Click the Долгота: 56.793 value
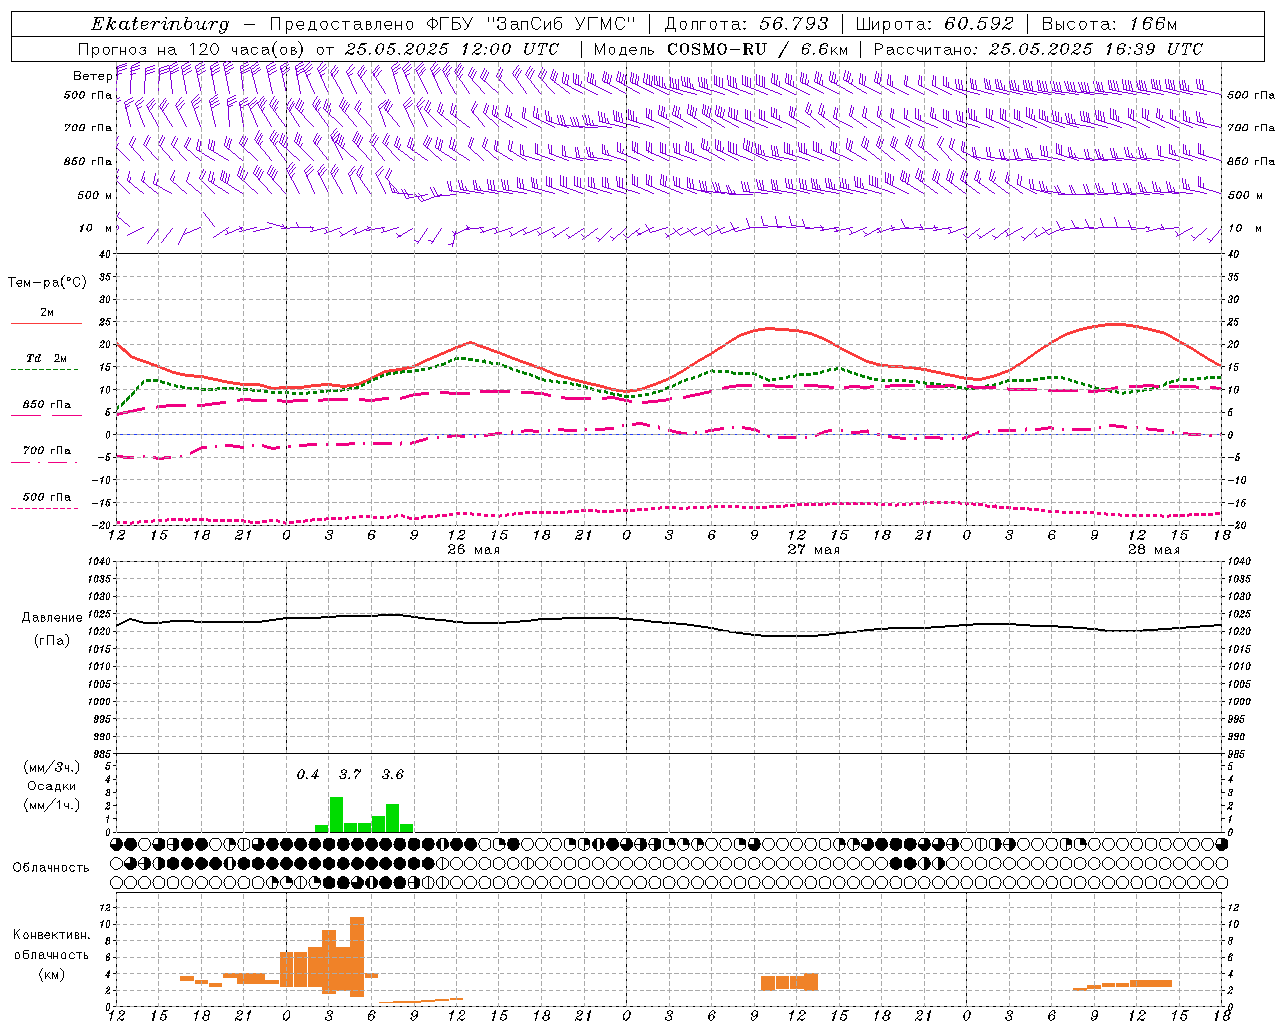Image resolution: width=1280 pixels, height=1024 pixels. point(746,24)
